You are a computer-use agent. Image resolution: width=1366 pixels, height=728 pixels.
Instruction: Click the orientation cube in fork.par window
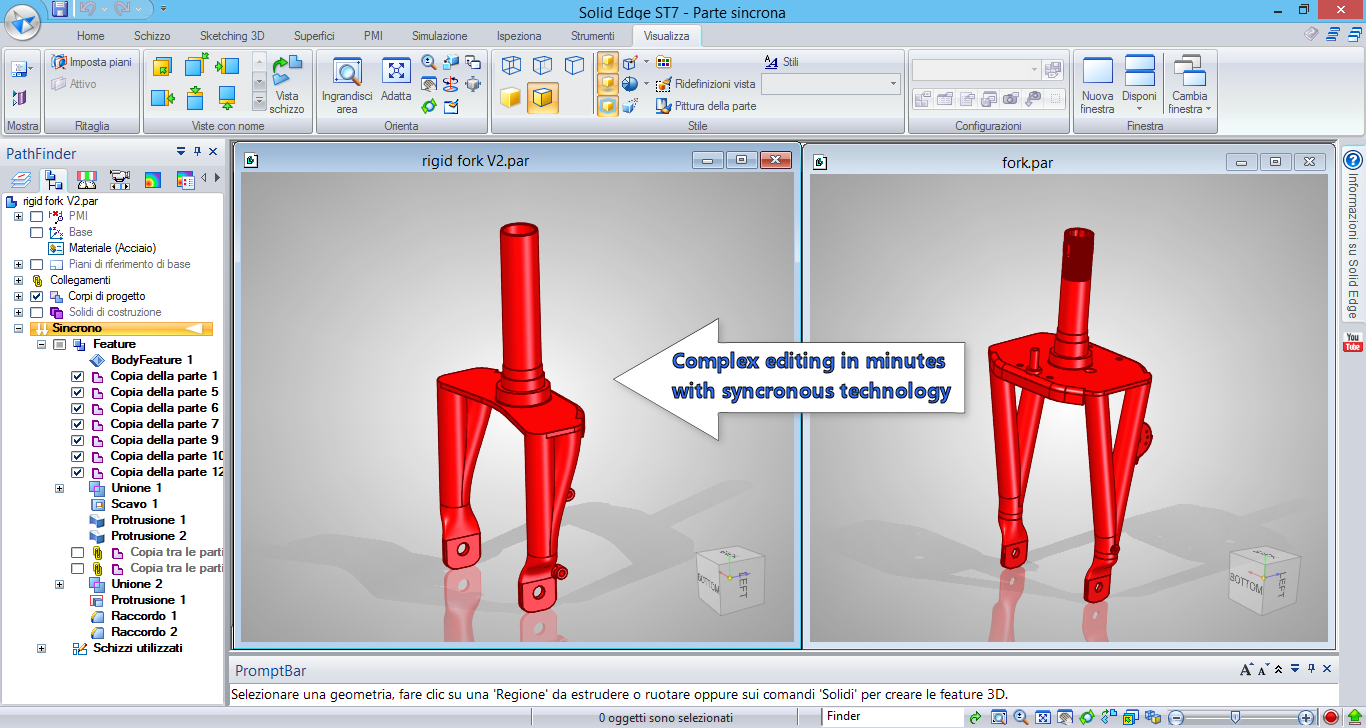[x=1262, y=579]
